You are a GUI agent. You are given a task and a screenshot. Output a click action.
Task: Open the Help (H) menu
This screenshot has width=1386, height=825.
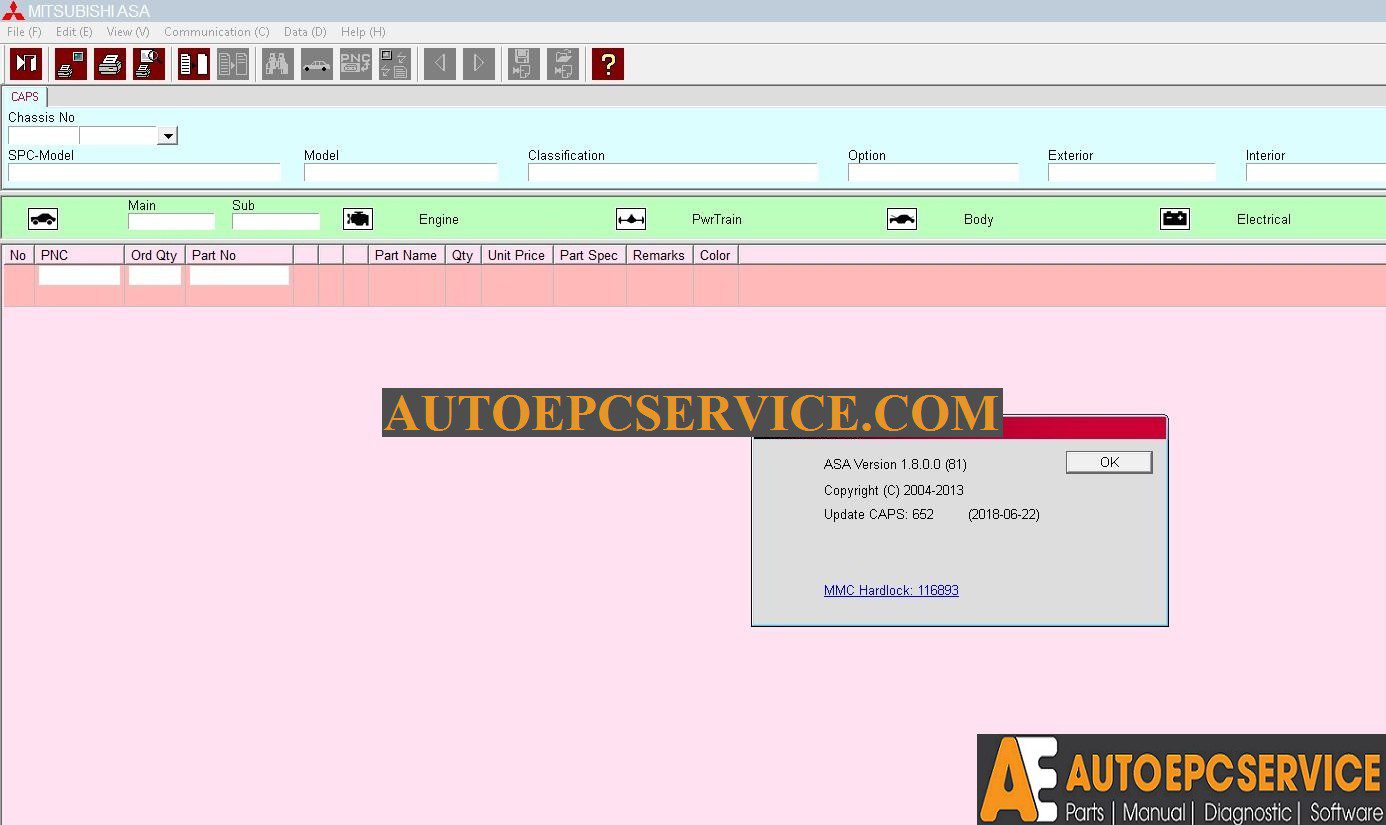click(363, 32)
